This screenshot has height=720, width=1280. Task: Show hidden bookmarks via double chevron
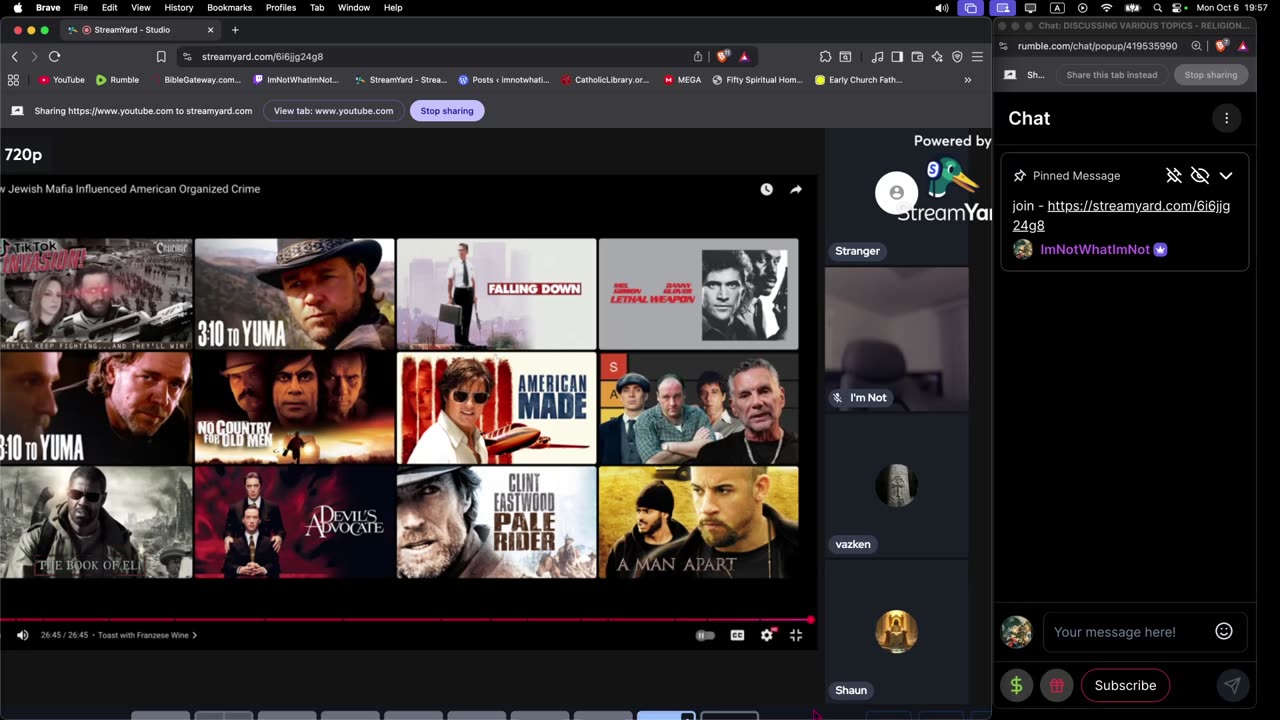tap(967, 80)
